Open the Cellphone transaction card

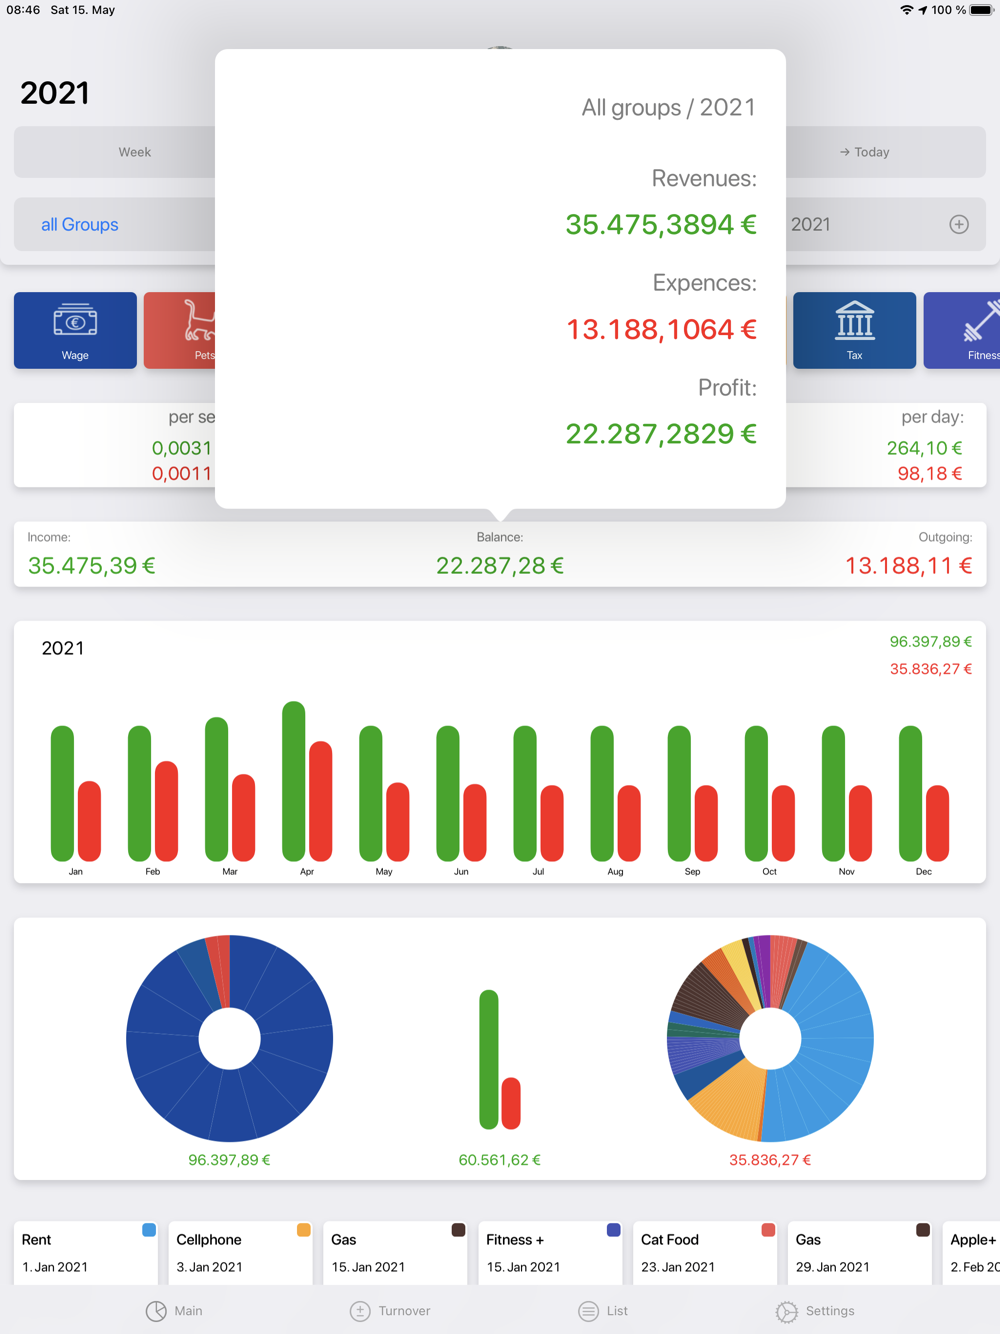241,1253
